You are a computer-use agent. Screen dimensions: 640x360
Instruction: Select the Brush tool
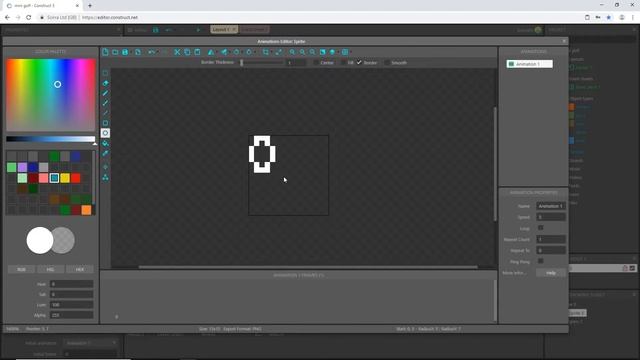coord(105,103)
